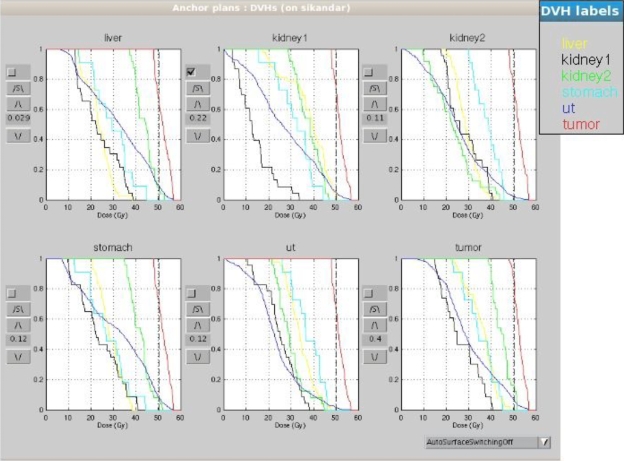
Task: Click inside the stomach DVH plot
Action: (113, 334)
